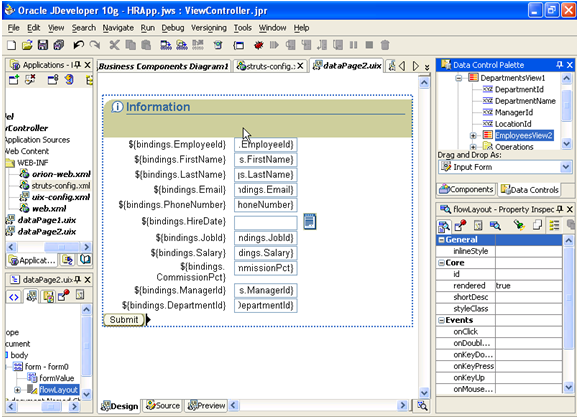Viewport: 578px width, 417px height.
Task: Click the Garbage collection trash icon
Action: [385, 45]
